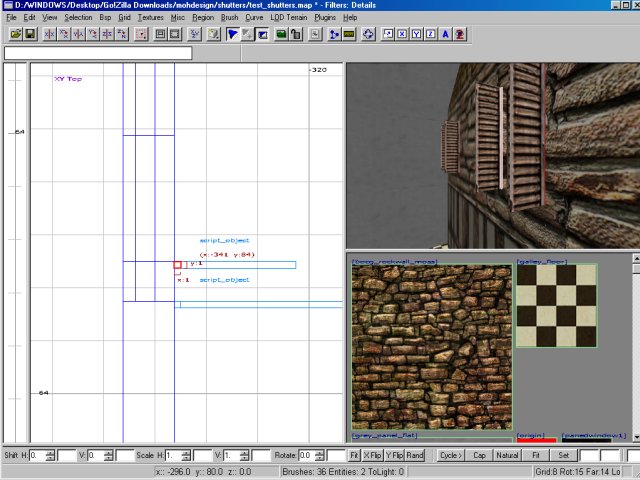640x480 pixels.
Task: Open the Textures menu
Action: [x=150, y=17]
